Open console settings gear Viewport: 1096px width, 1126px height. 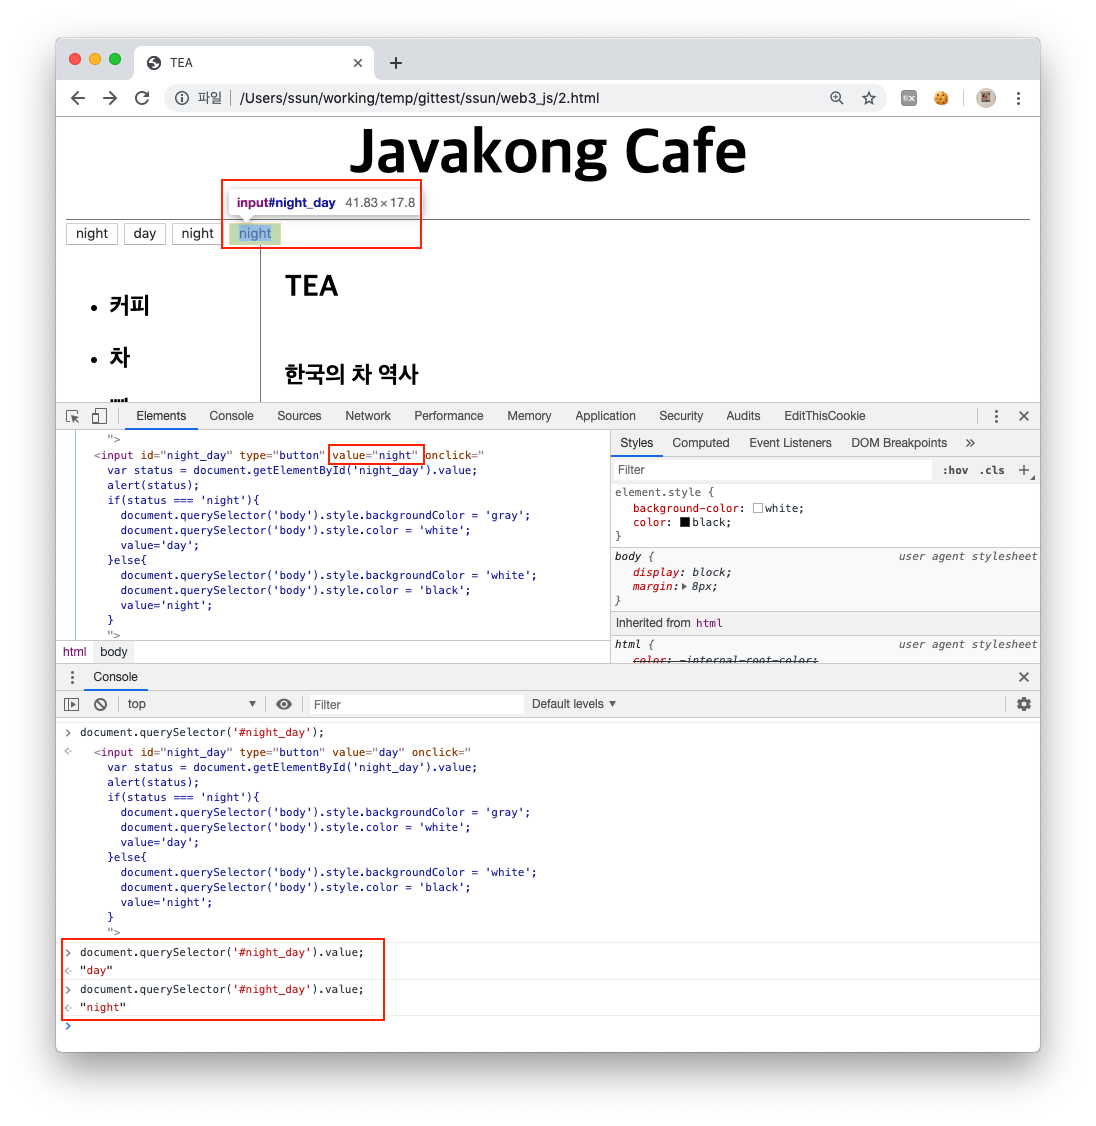tap(1023, 704)
